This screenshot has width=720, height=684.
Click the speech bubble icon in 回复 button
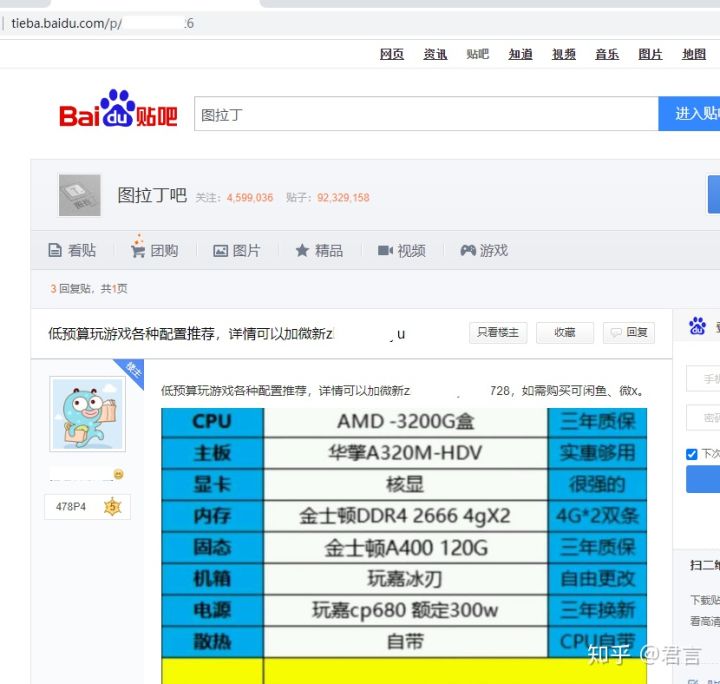click(616, 332)
